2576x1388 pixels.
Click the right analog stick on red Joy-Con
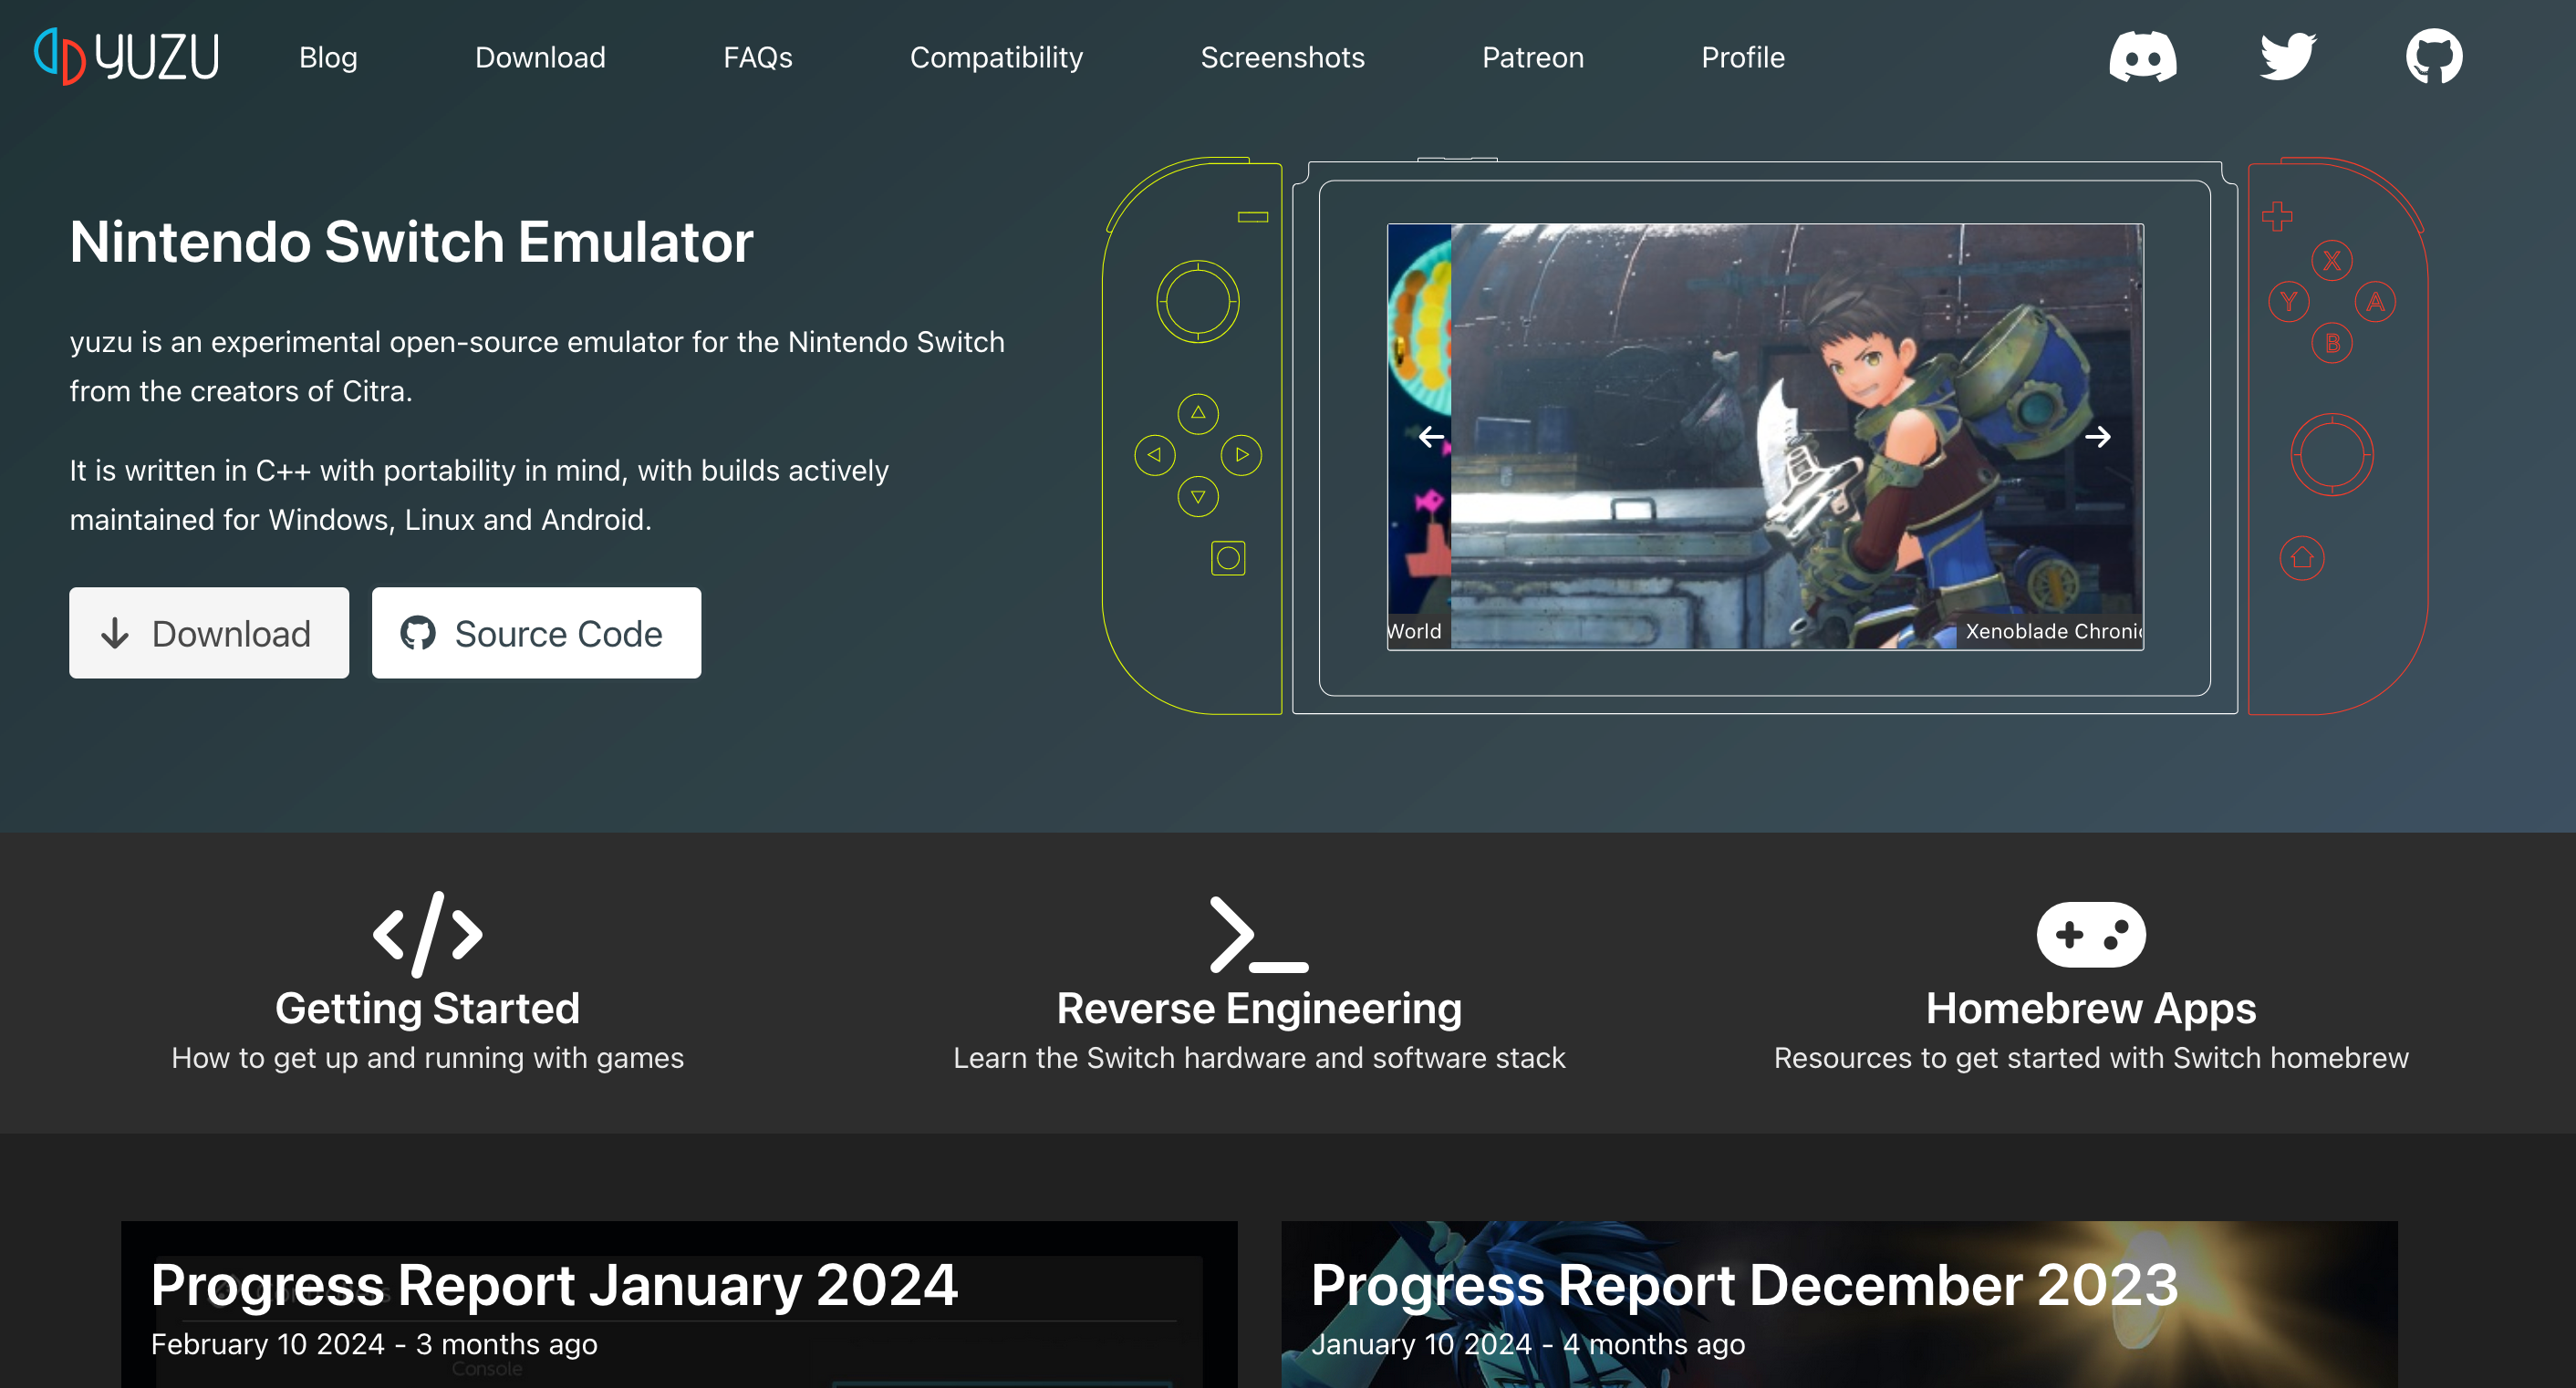point(2332,455)
